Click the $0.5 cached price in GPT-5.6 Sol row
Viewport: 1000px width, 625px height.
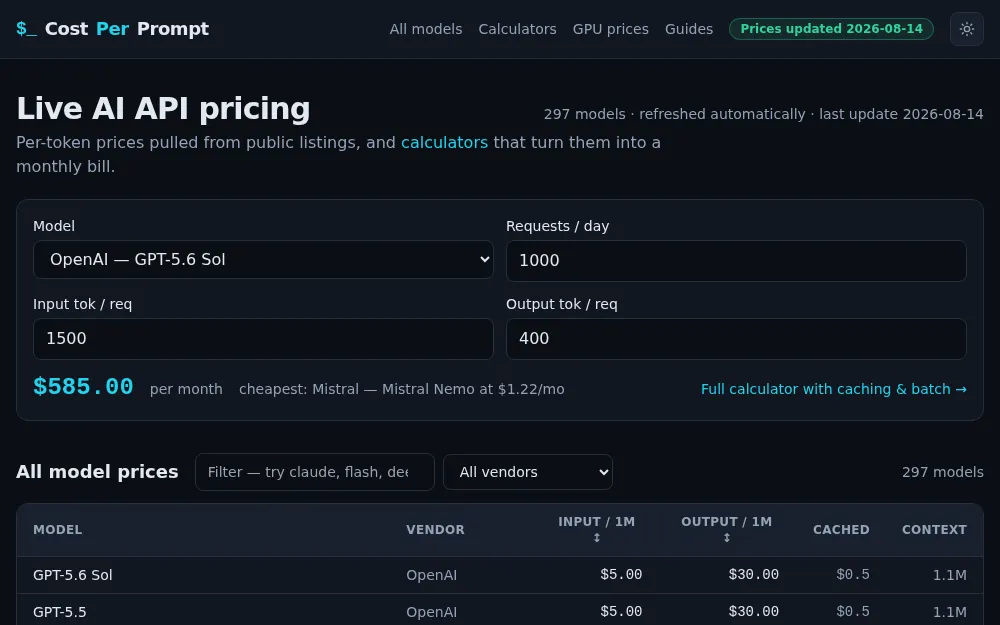(853, 575)
